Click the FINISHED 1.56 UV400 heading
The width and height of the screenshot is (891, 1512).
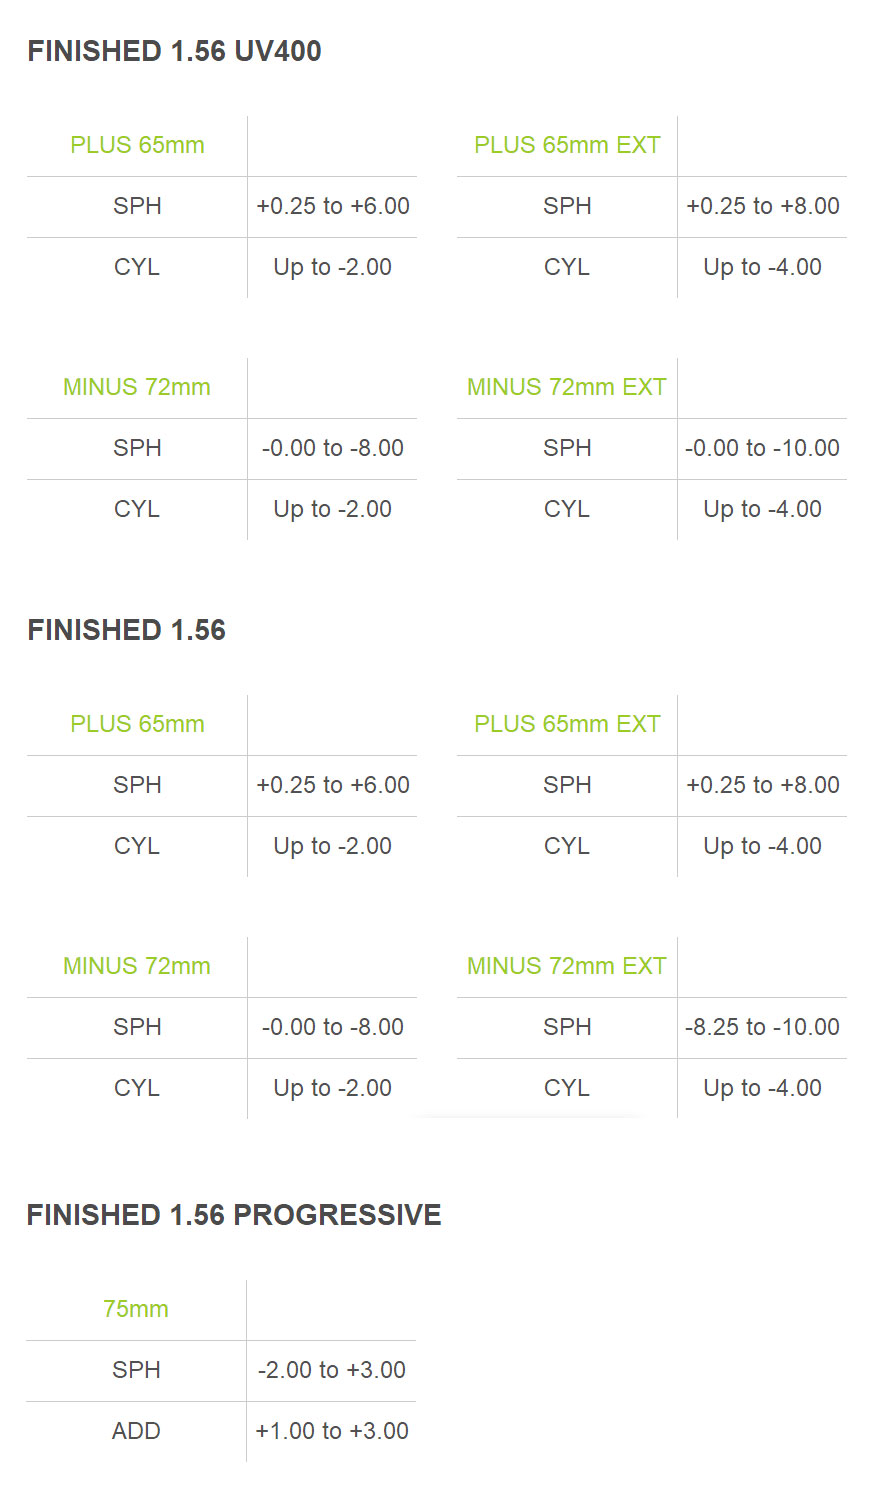click(174, 51)
